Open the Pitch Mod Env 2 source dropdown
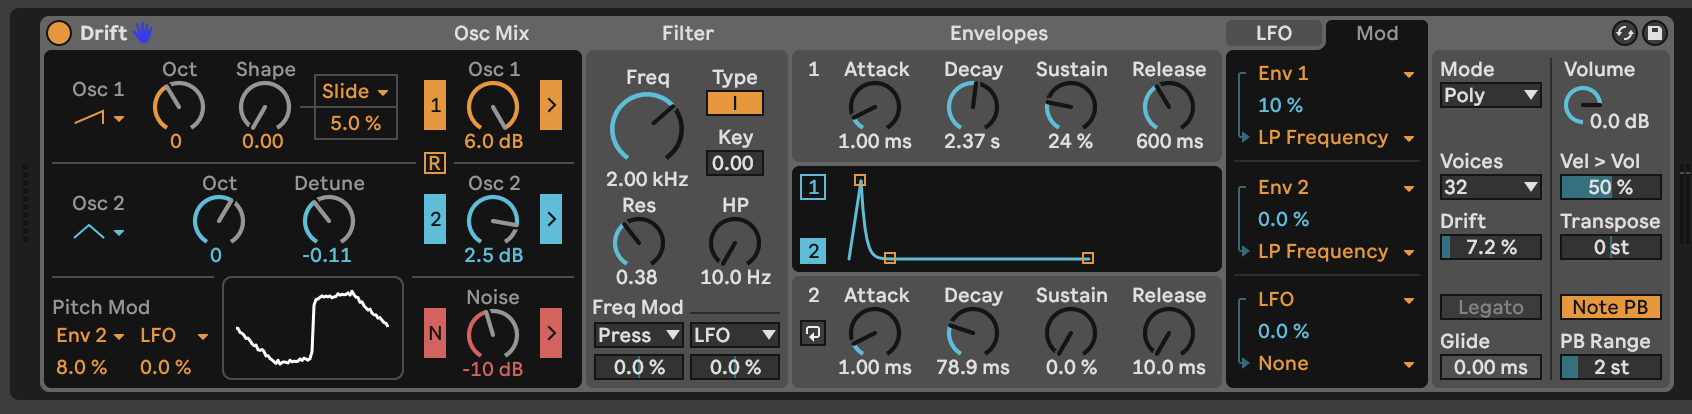This screenshot has width=1692, height=414. tap(90, 335)
